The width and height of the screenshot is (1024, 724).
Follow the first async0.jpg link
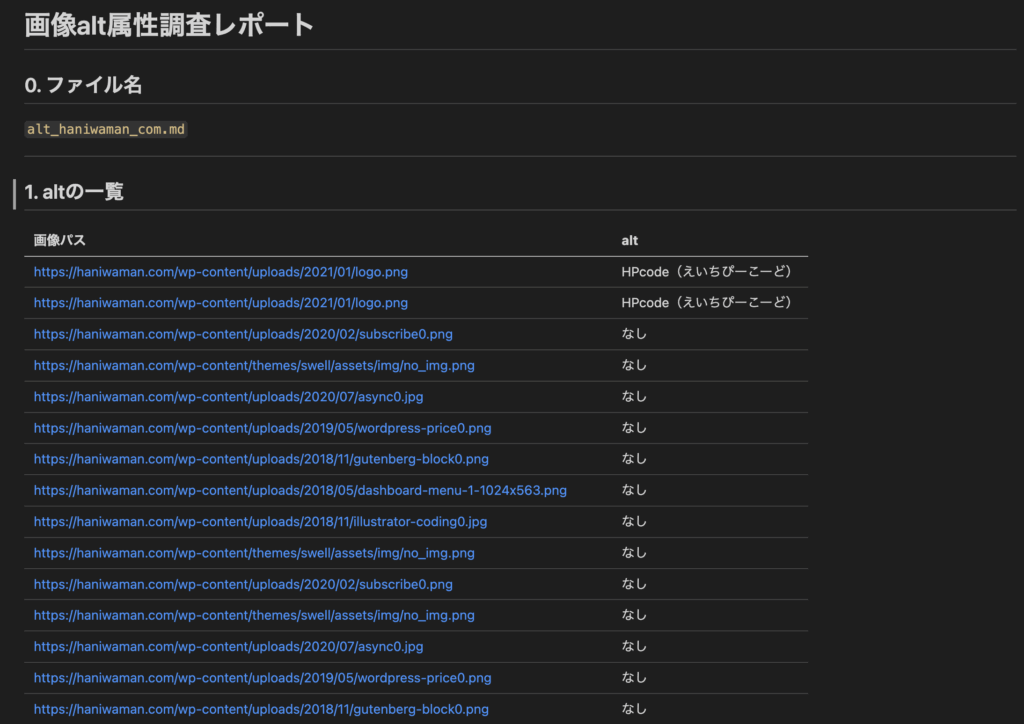click(228, 397)
